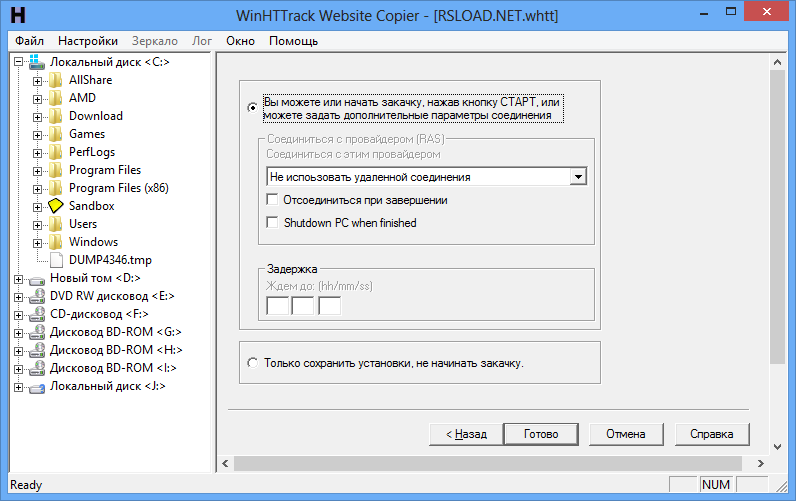Enable 'Shutdown PC when finished' checkbox
The width and height of the screenshot is (796, 501).
click(272, 222)
